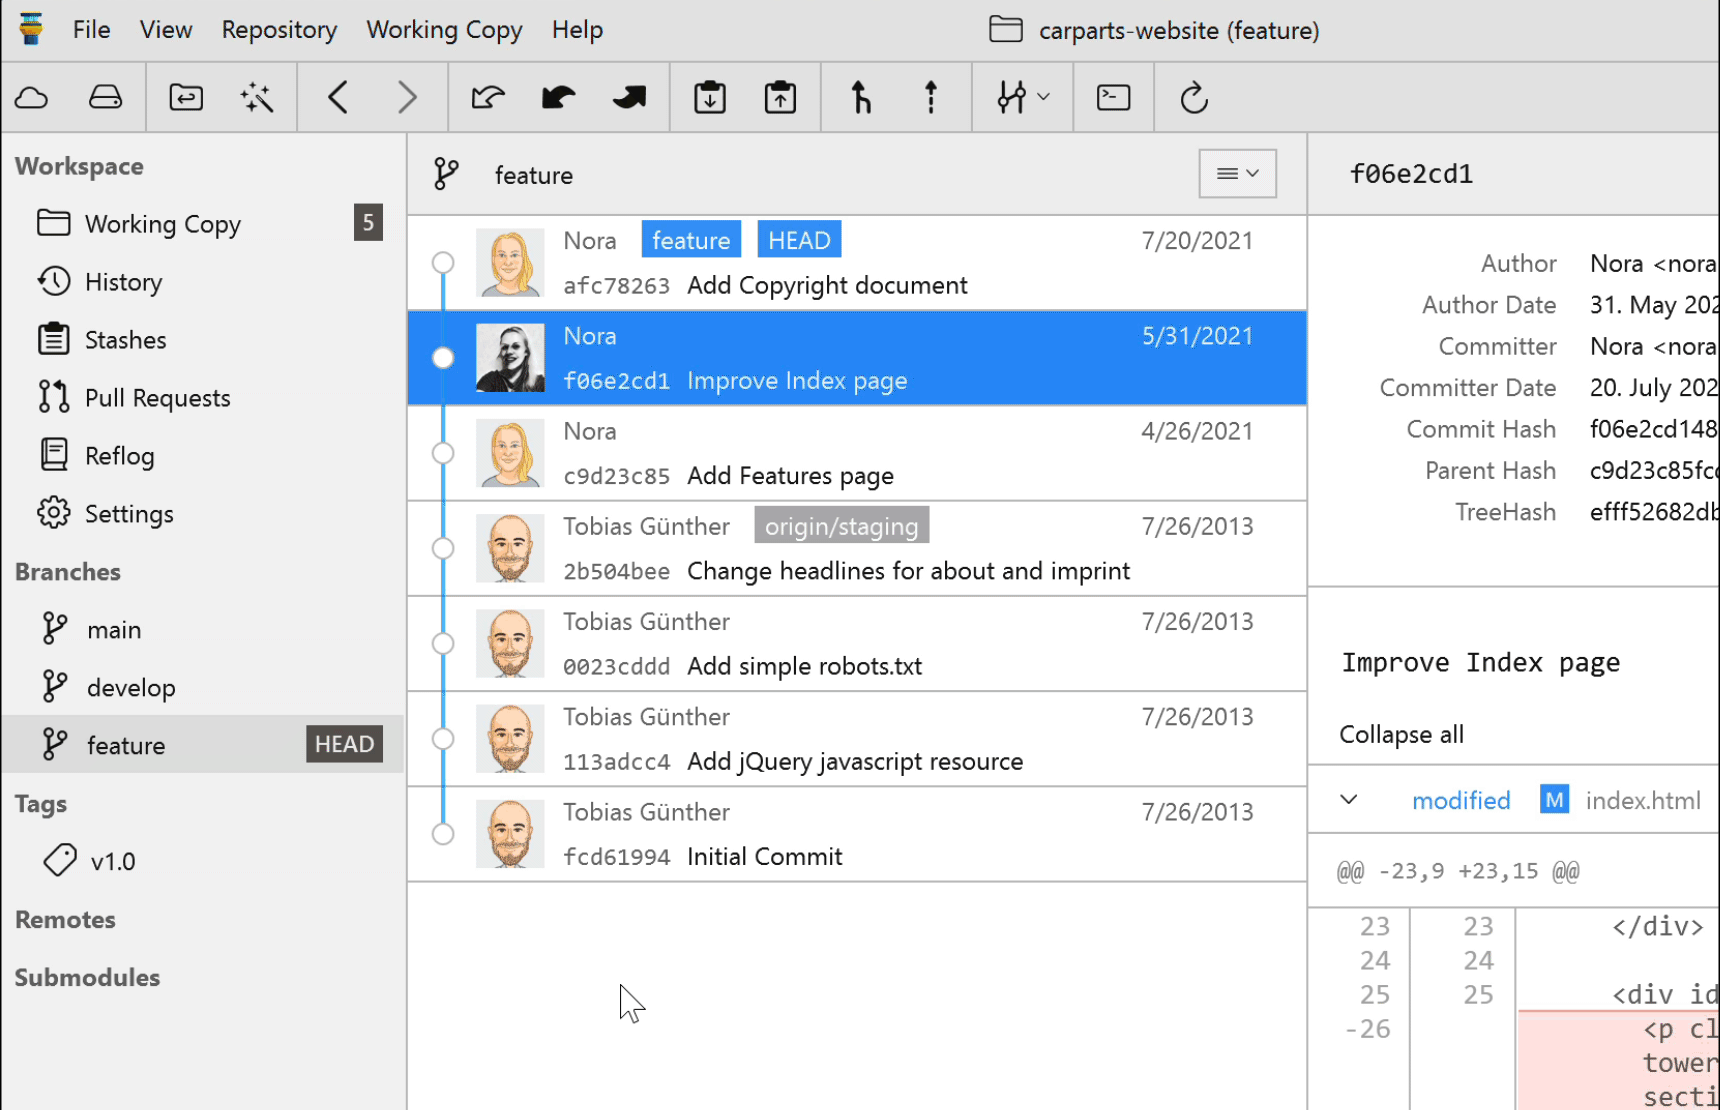Click the Save Stash toolbar icon
This screenshot has width=1720, height=1110.
point(710,98)
